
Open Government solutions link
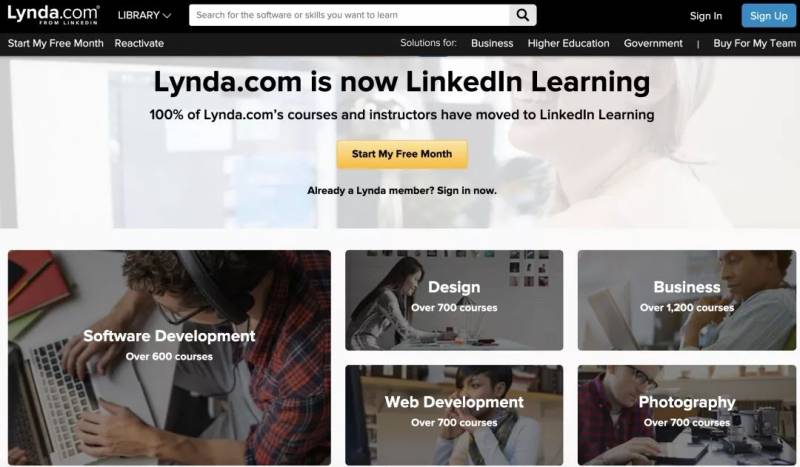(653, 43)
